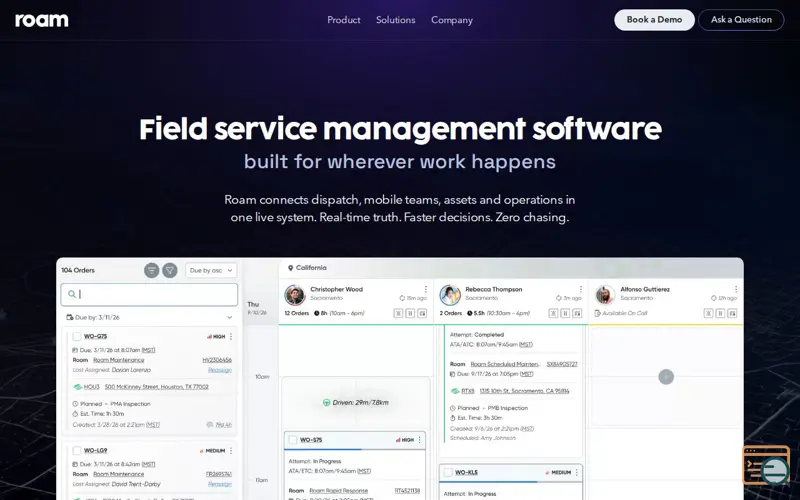Check the WO-G75 order checkbox
800x500 pixels.
77,337
